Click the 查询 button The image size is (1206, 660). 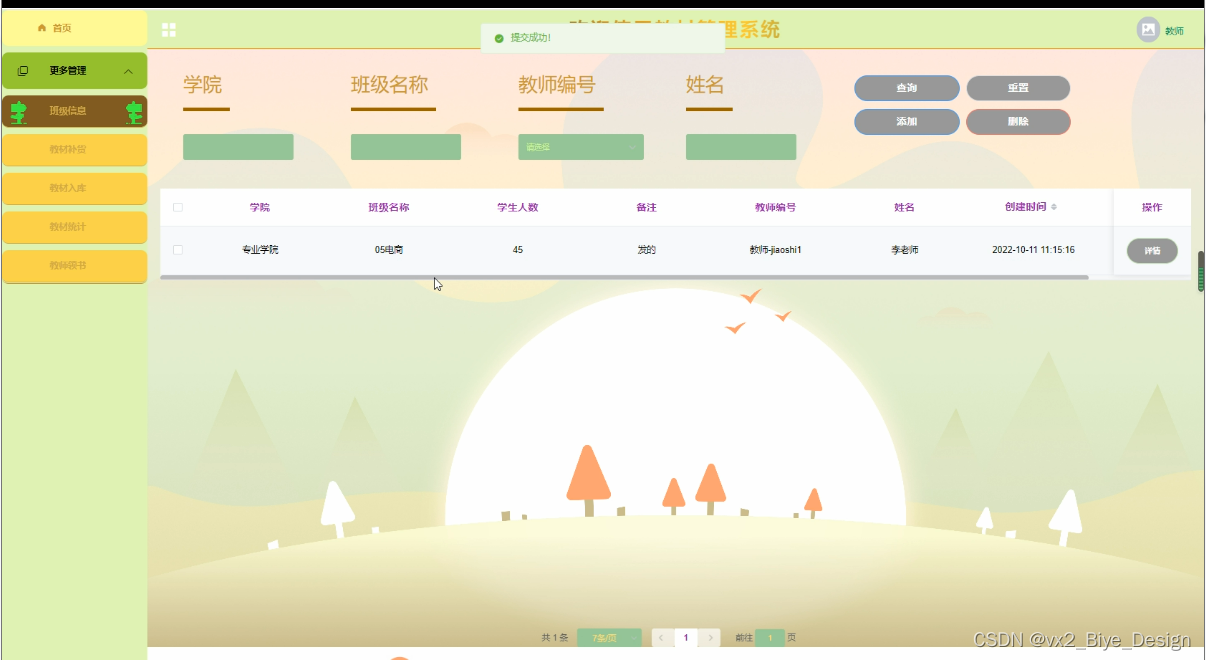point(907,88)
